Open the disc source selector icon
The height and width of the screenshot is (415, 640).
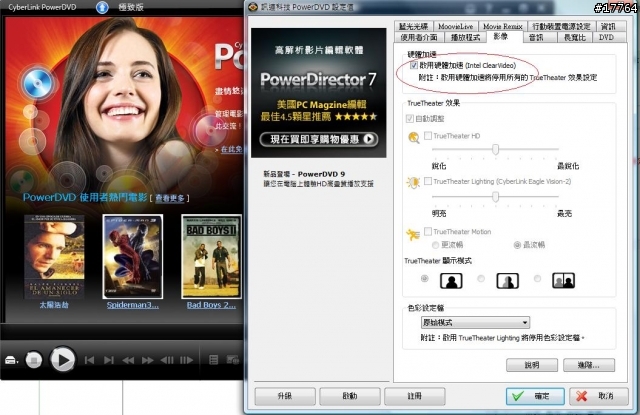tap(11, 360)
